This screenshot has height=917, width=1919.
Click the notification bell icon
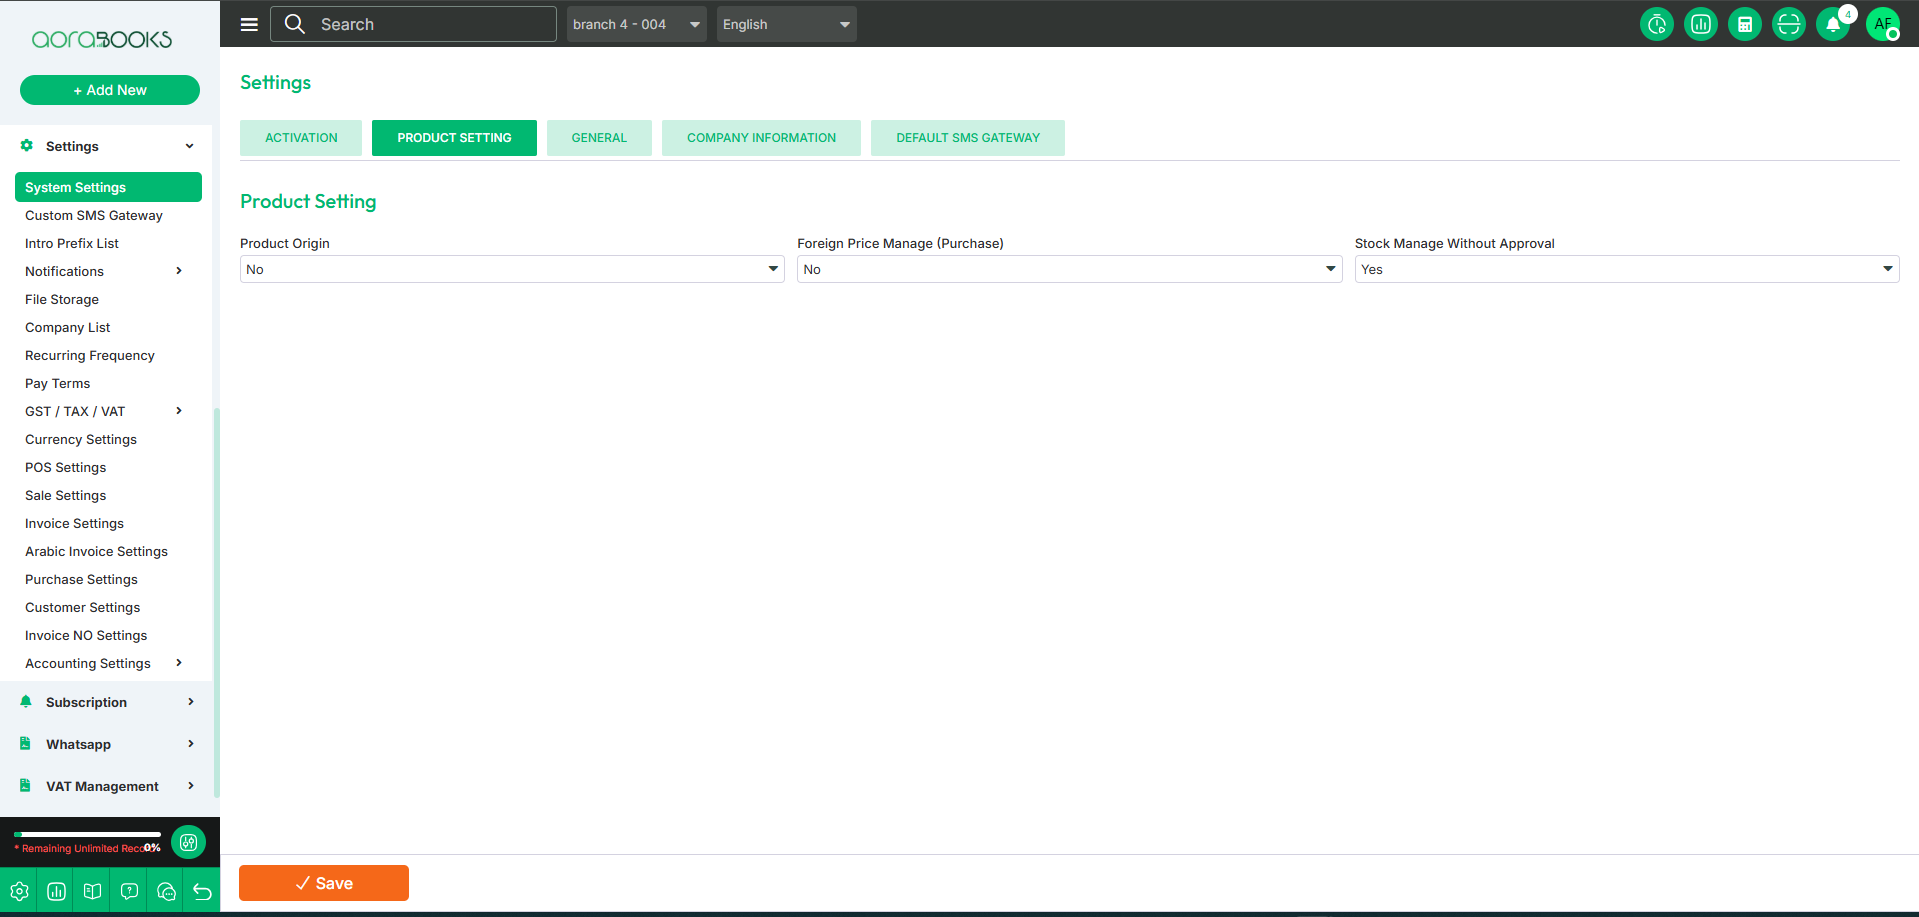tap(1832, 24)
